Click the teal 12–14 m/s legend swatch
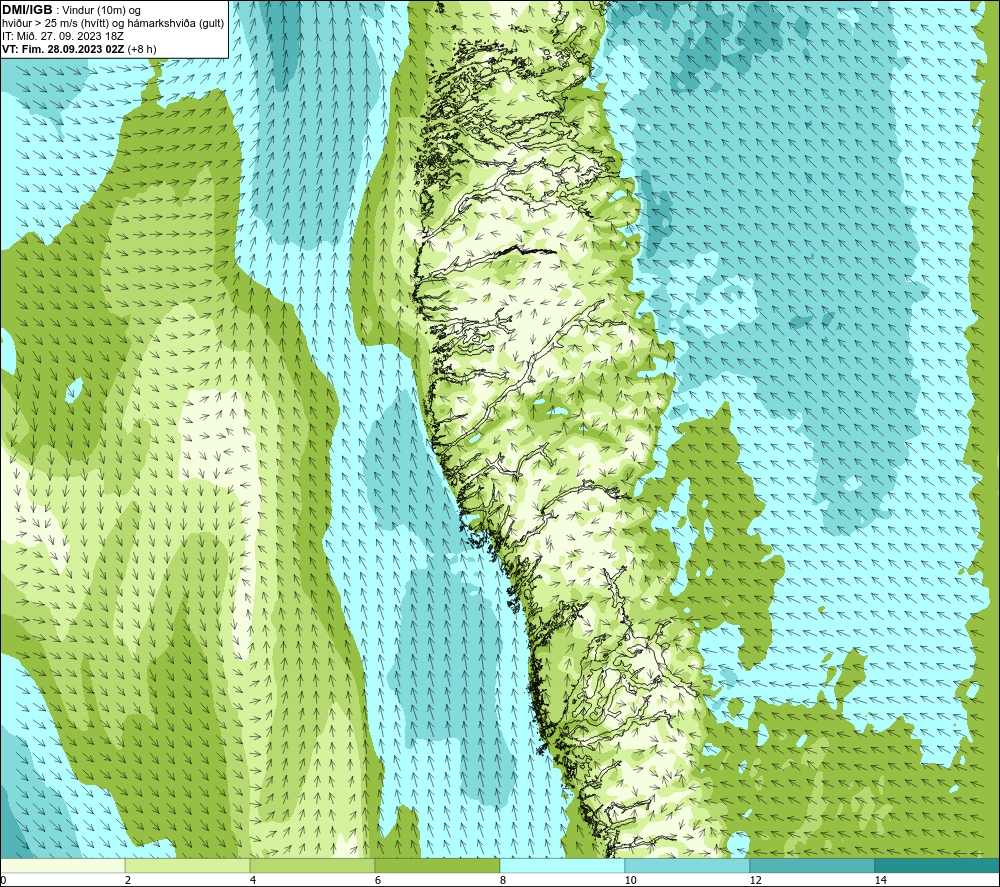 (812, 865)
